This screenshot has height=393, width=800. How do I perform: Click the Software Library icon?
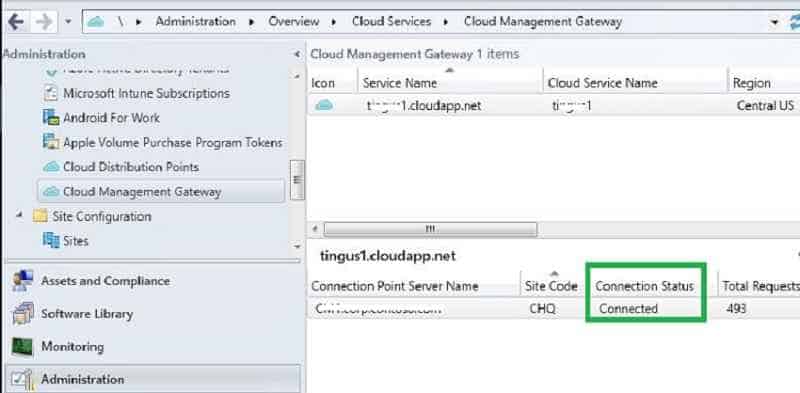click(23, 313)
